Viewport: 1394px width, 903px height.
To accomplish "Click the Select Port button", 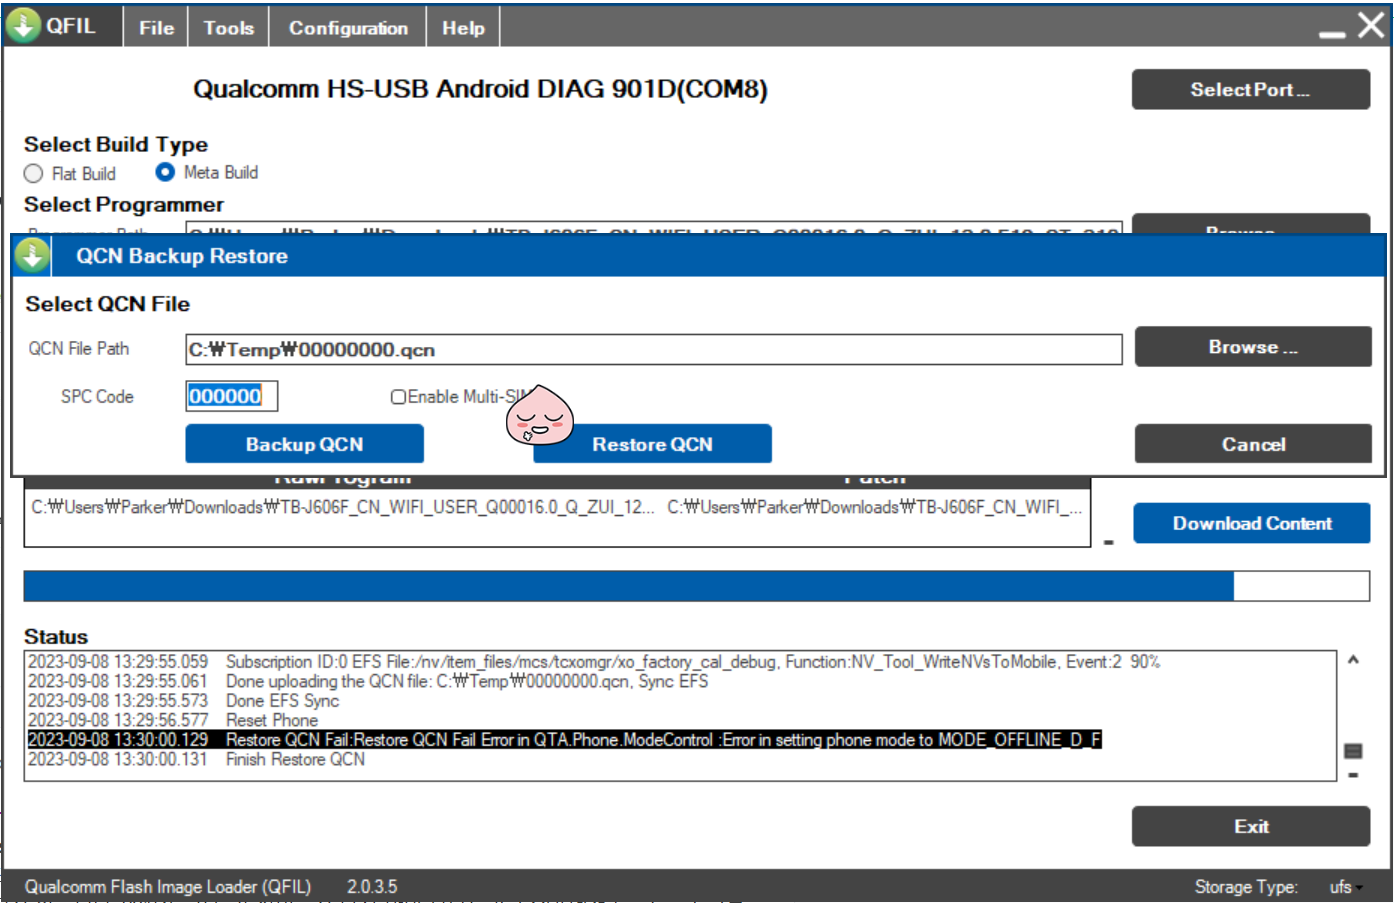I will point(1250,89).
